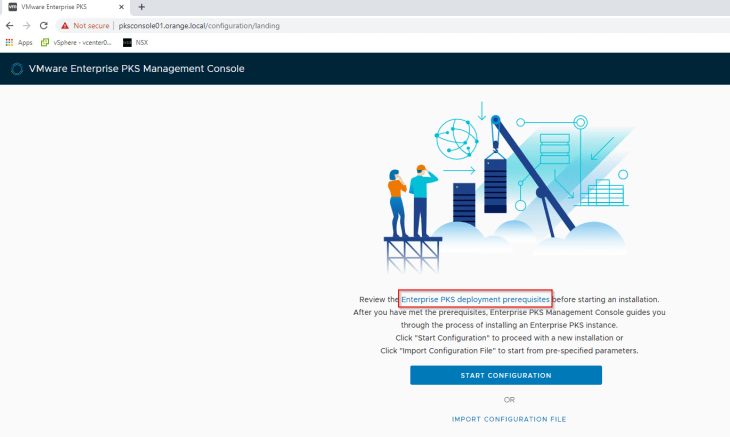Open Enterprise PKS deployment prerequisites link
The height and width of the screenshot is (437, 730).
pyautogui.click(x=475, y=299)
